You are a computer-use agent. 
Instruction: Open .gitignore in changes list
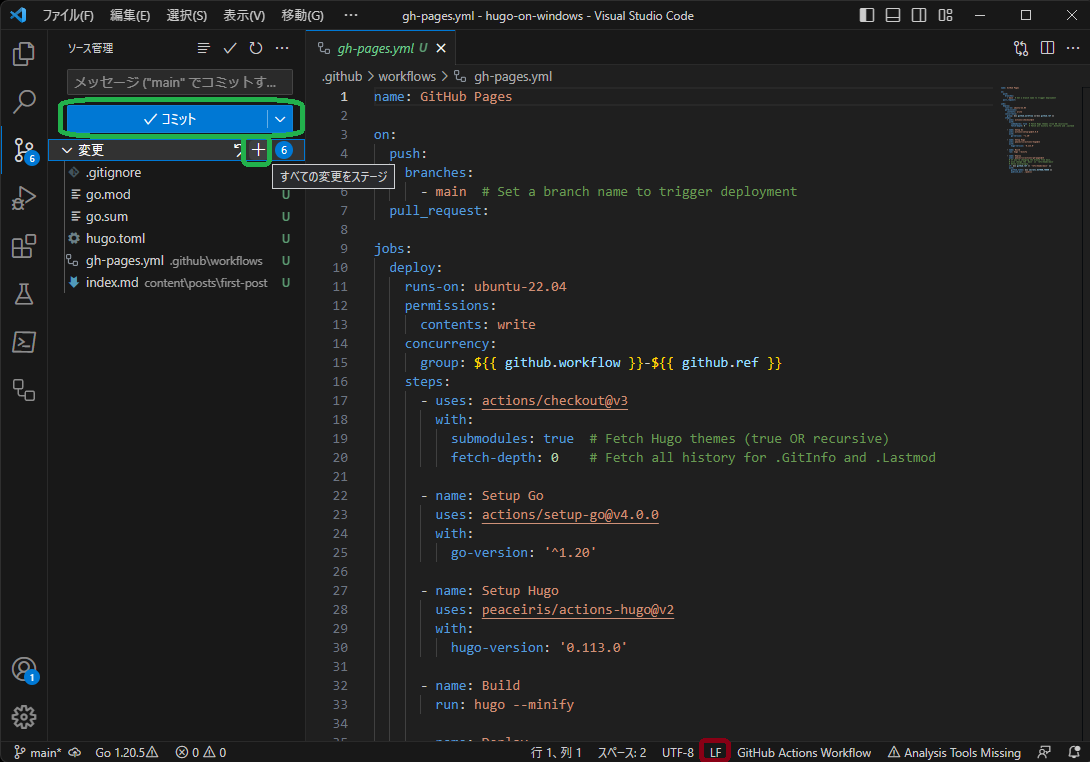(176, 172)
